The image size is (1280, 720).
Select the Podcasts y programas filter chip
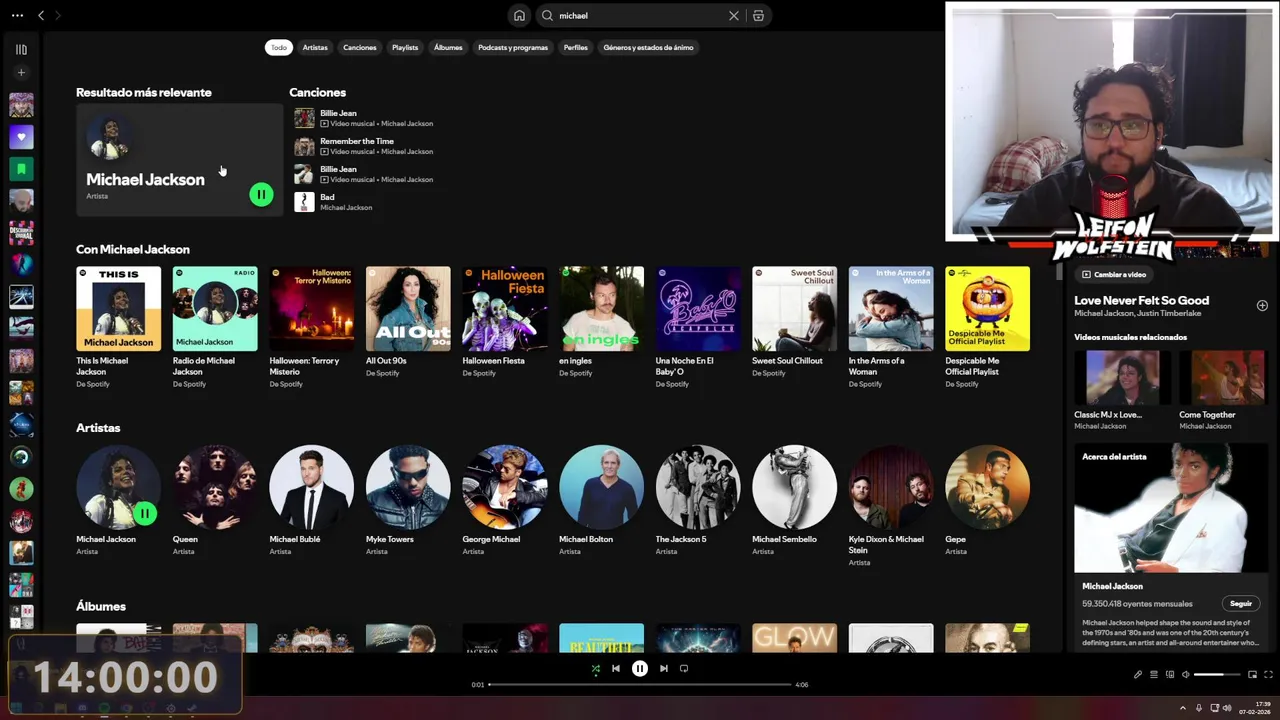pyautogui.click(x=513, y=47)
